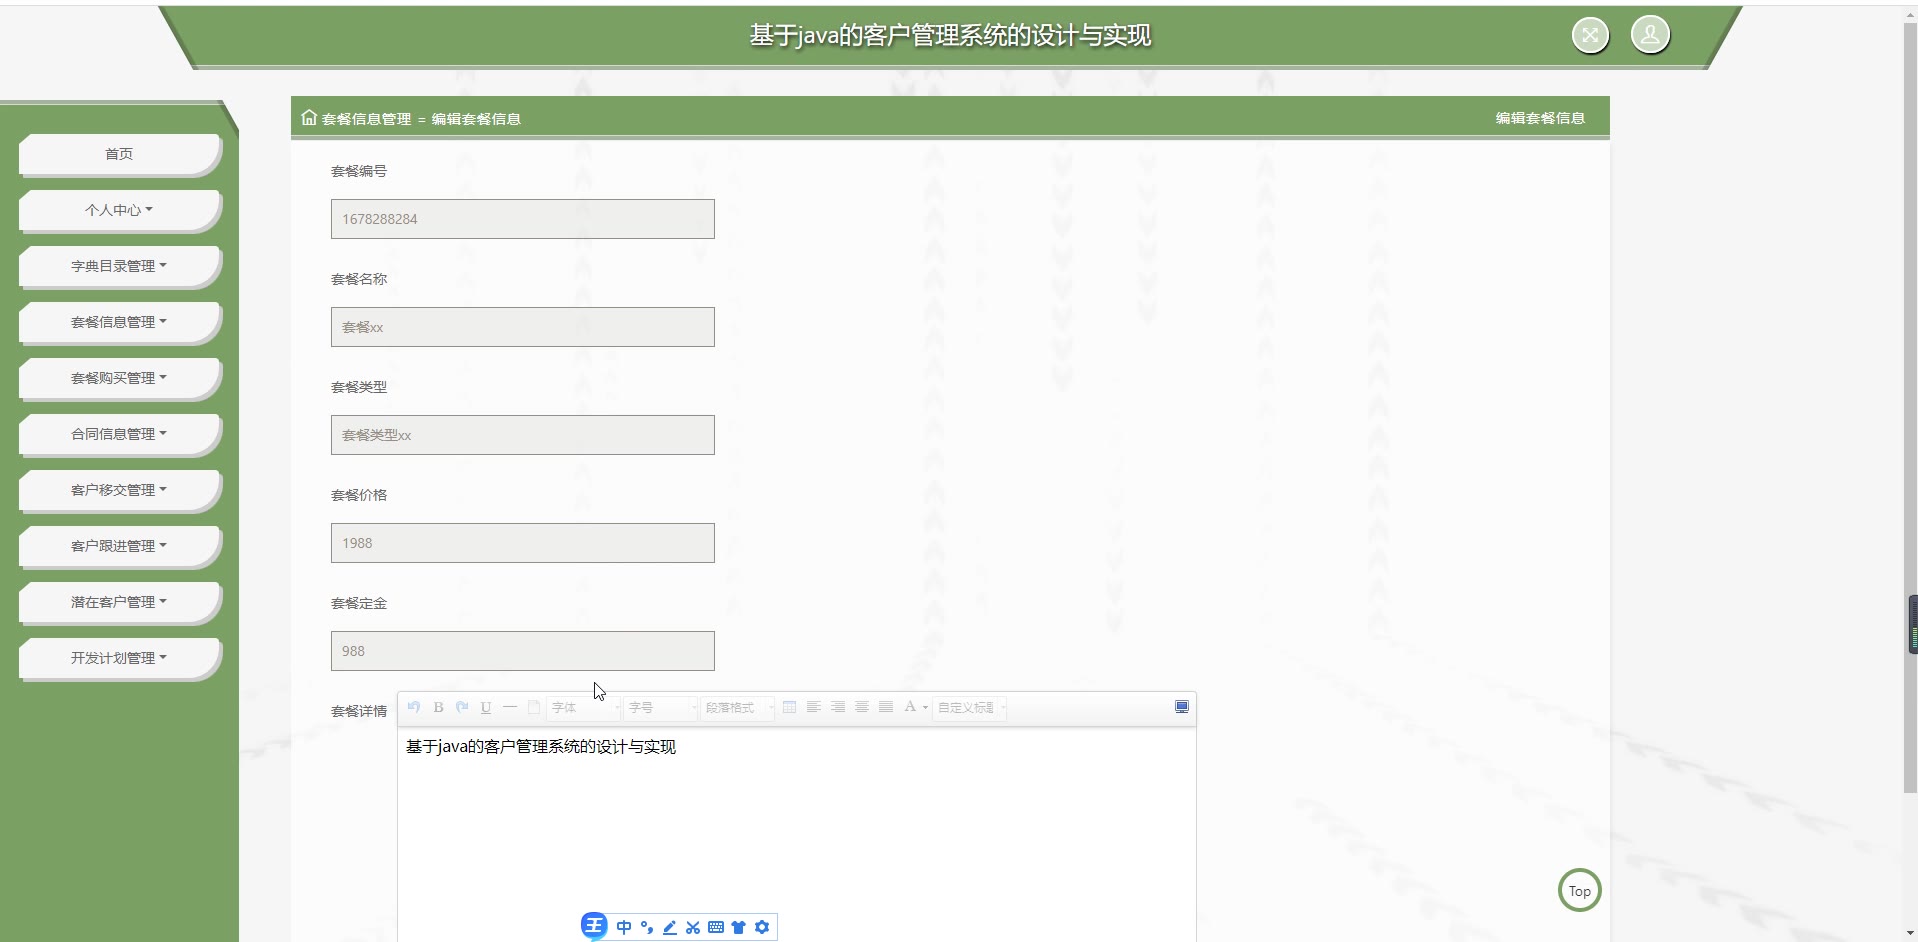
Task: Expand the 开发计划管理 sidebar menu
Action: (x=119, y=658)
